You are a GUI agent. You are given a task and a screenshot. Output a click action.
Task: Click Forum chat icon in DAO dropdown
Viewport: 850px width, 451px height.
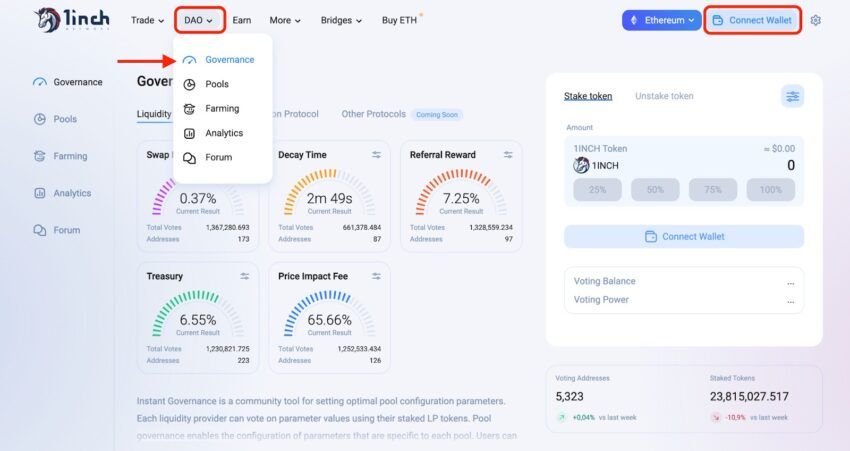point(189,158)
